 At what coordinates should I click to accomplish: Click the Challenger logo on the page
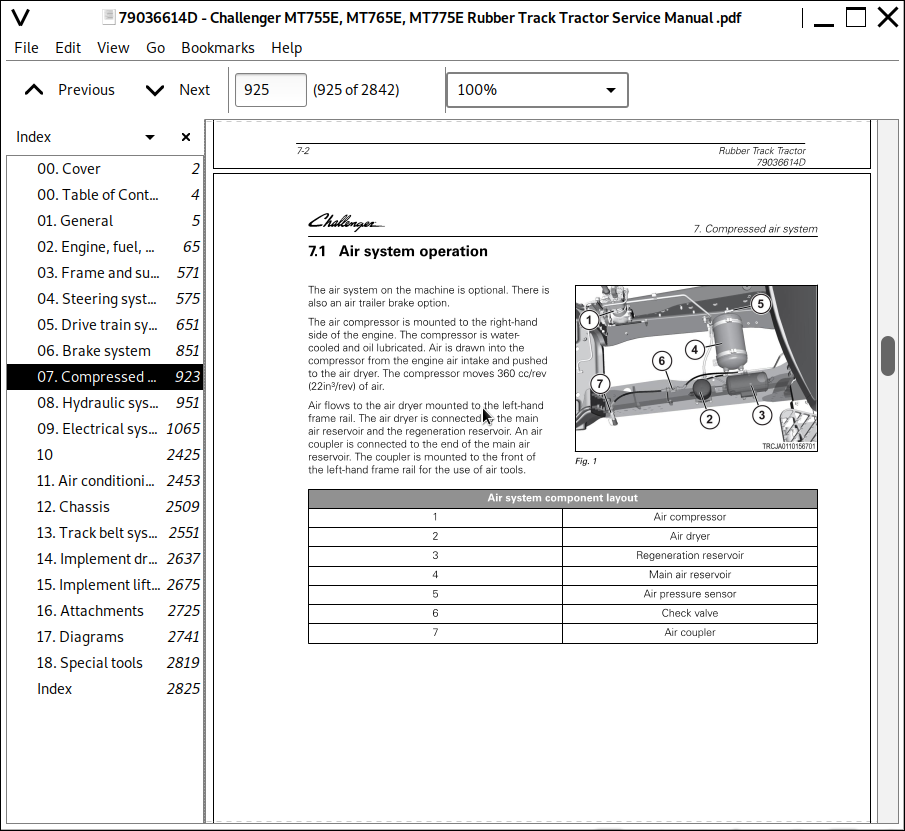(x=346, y=222)
